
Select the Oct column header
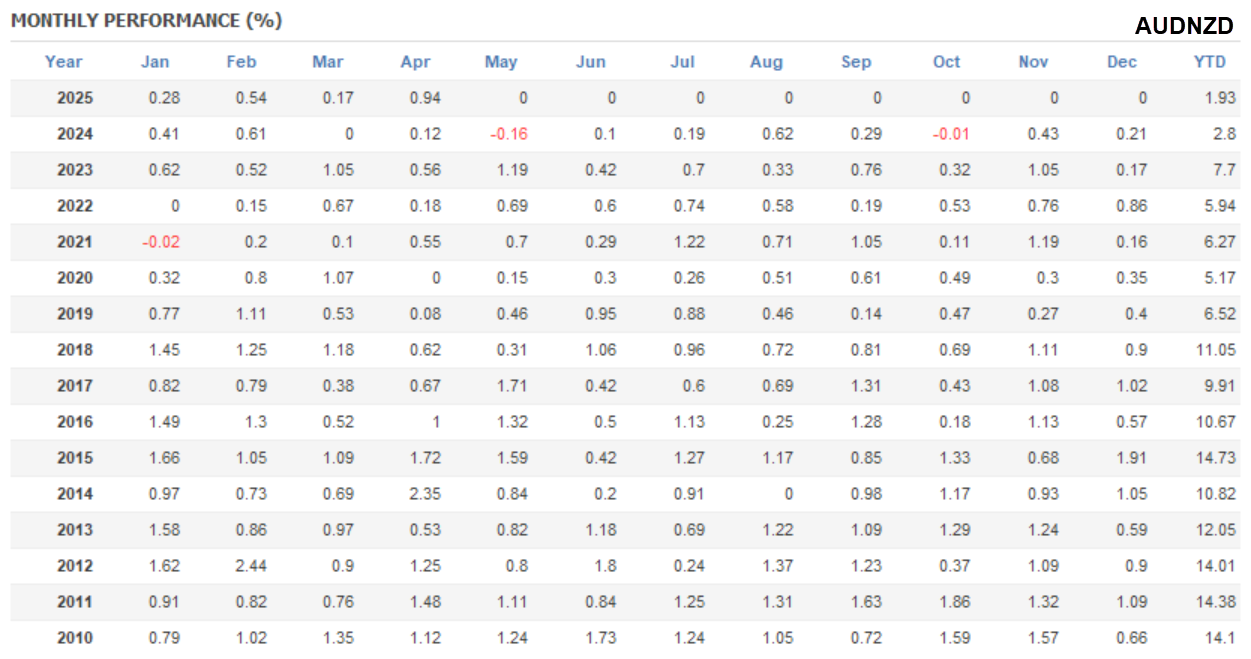coord(946,62)
